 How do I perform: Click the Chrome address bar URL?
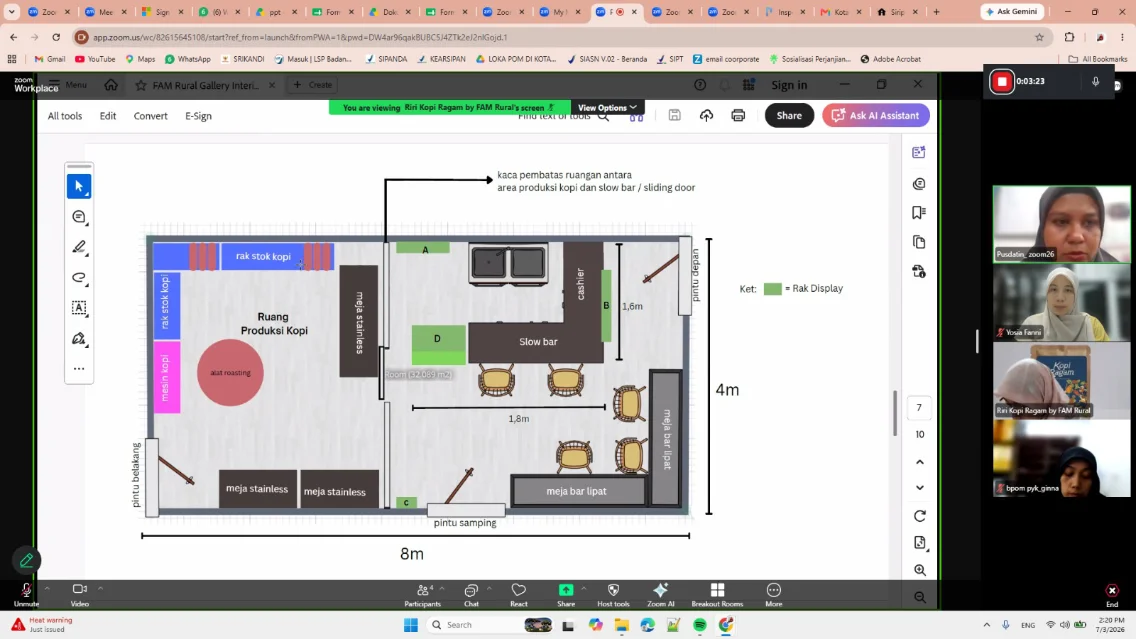(x=300, y=37)
